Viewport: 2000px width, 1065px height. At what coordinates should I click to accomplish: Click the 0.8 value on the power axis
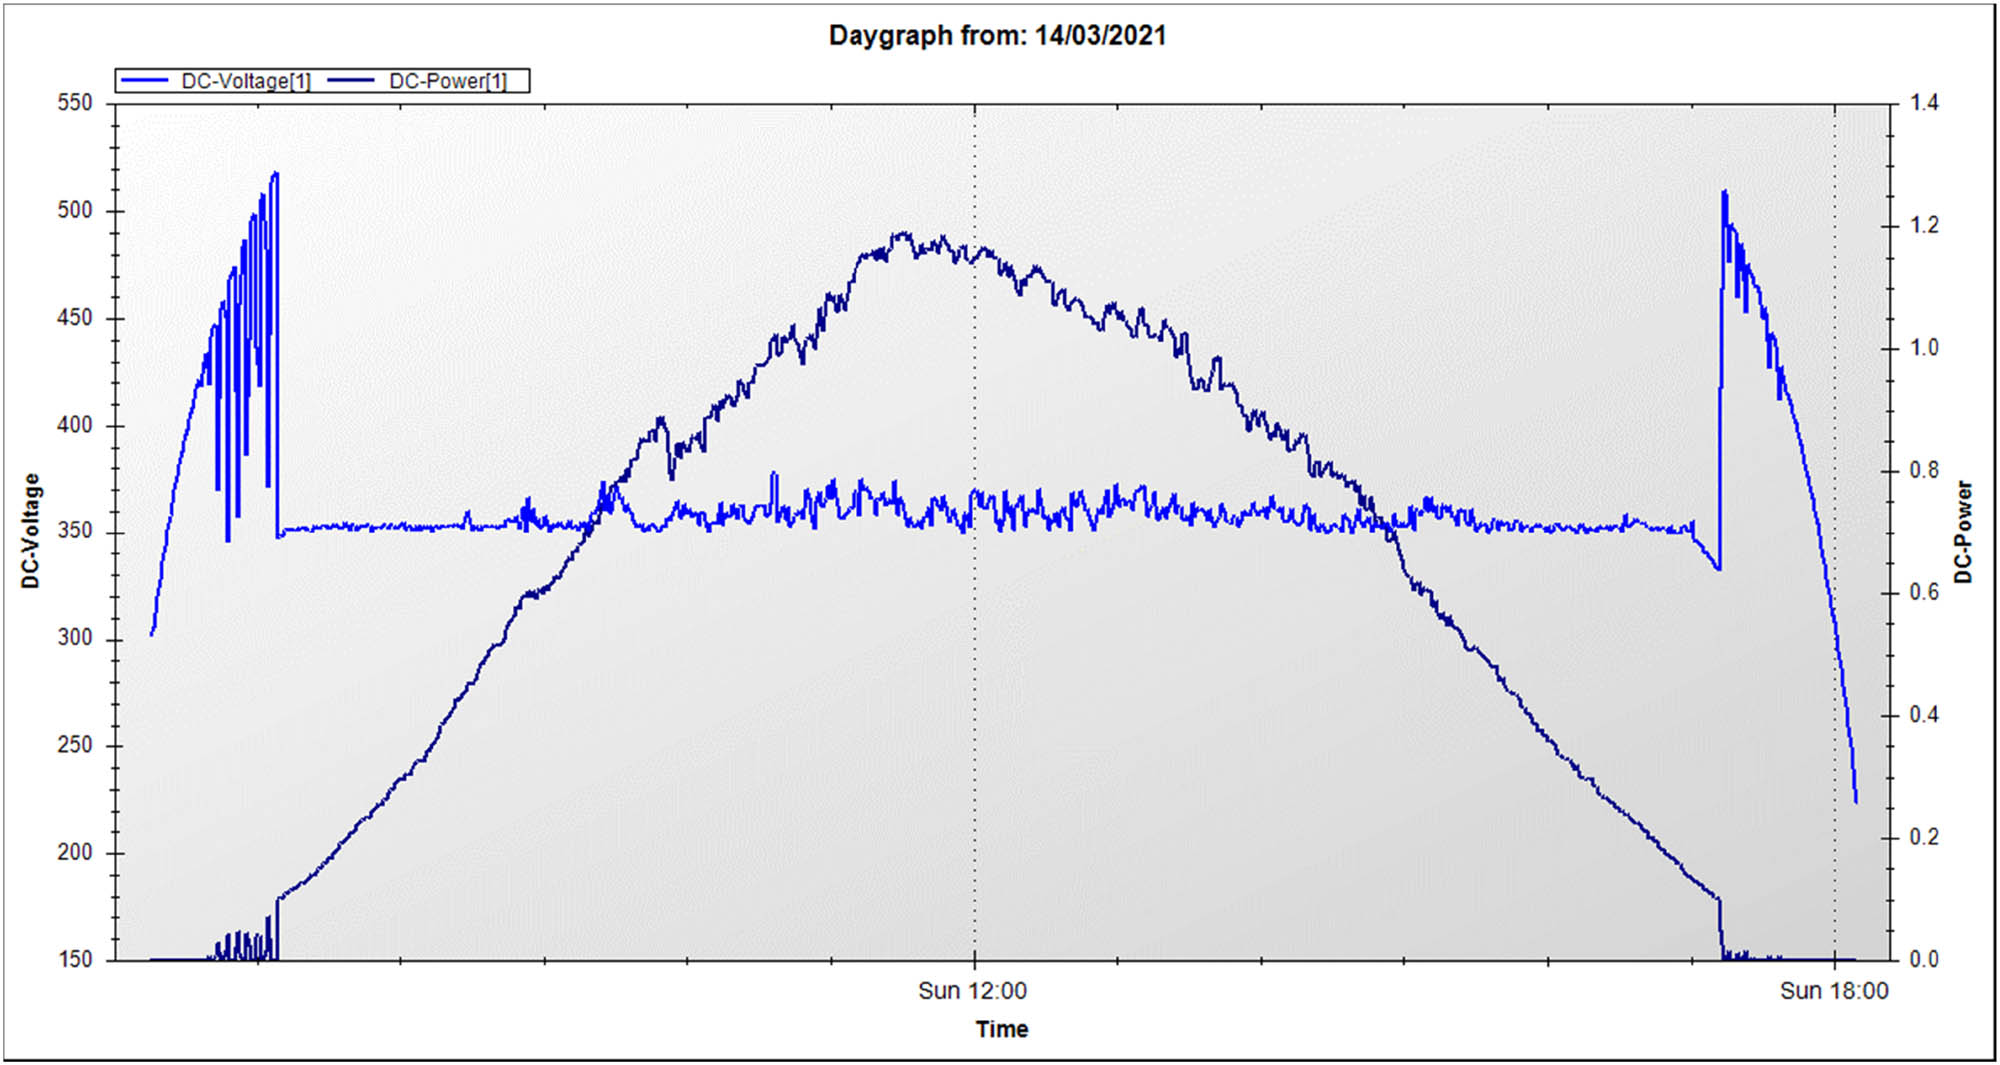click(1924, 470)
